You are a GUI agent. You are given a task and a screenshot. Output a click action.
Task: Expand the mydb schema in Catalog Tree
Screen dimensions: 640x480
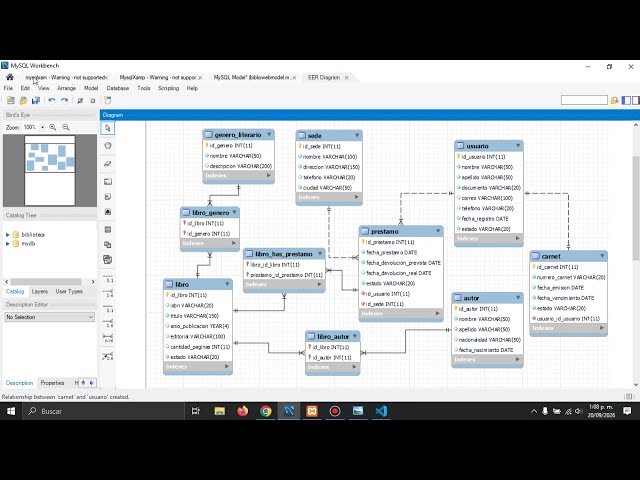(7, 244)
